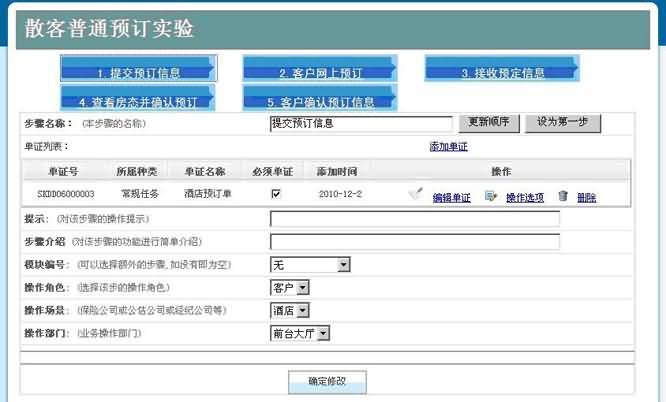Open the 操作场景 dropdown showing 酒店
This screenshot has width=666, height=402.
tap(290, 310)
